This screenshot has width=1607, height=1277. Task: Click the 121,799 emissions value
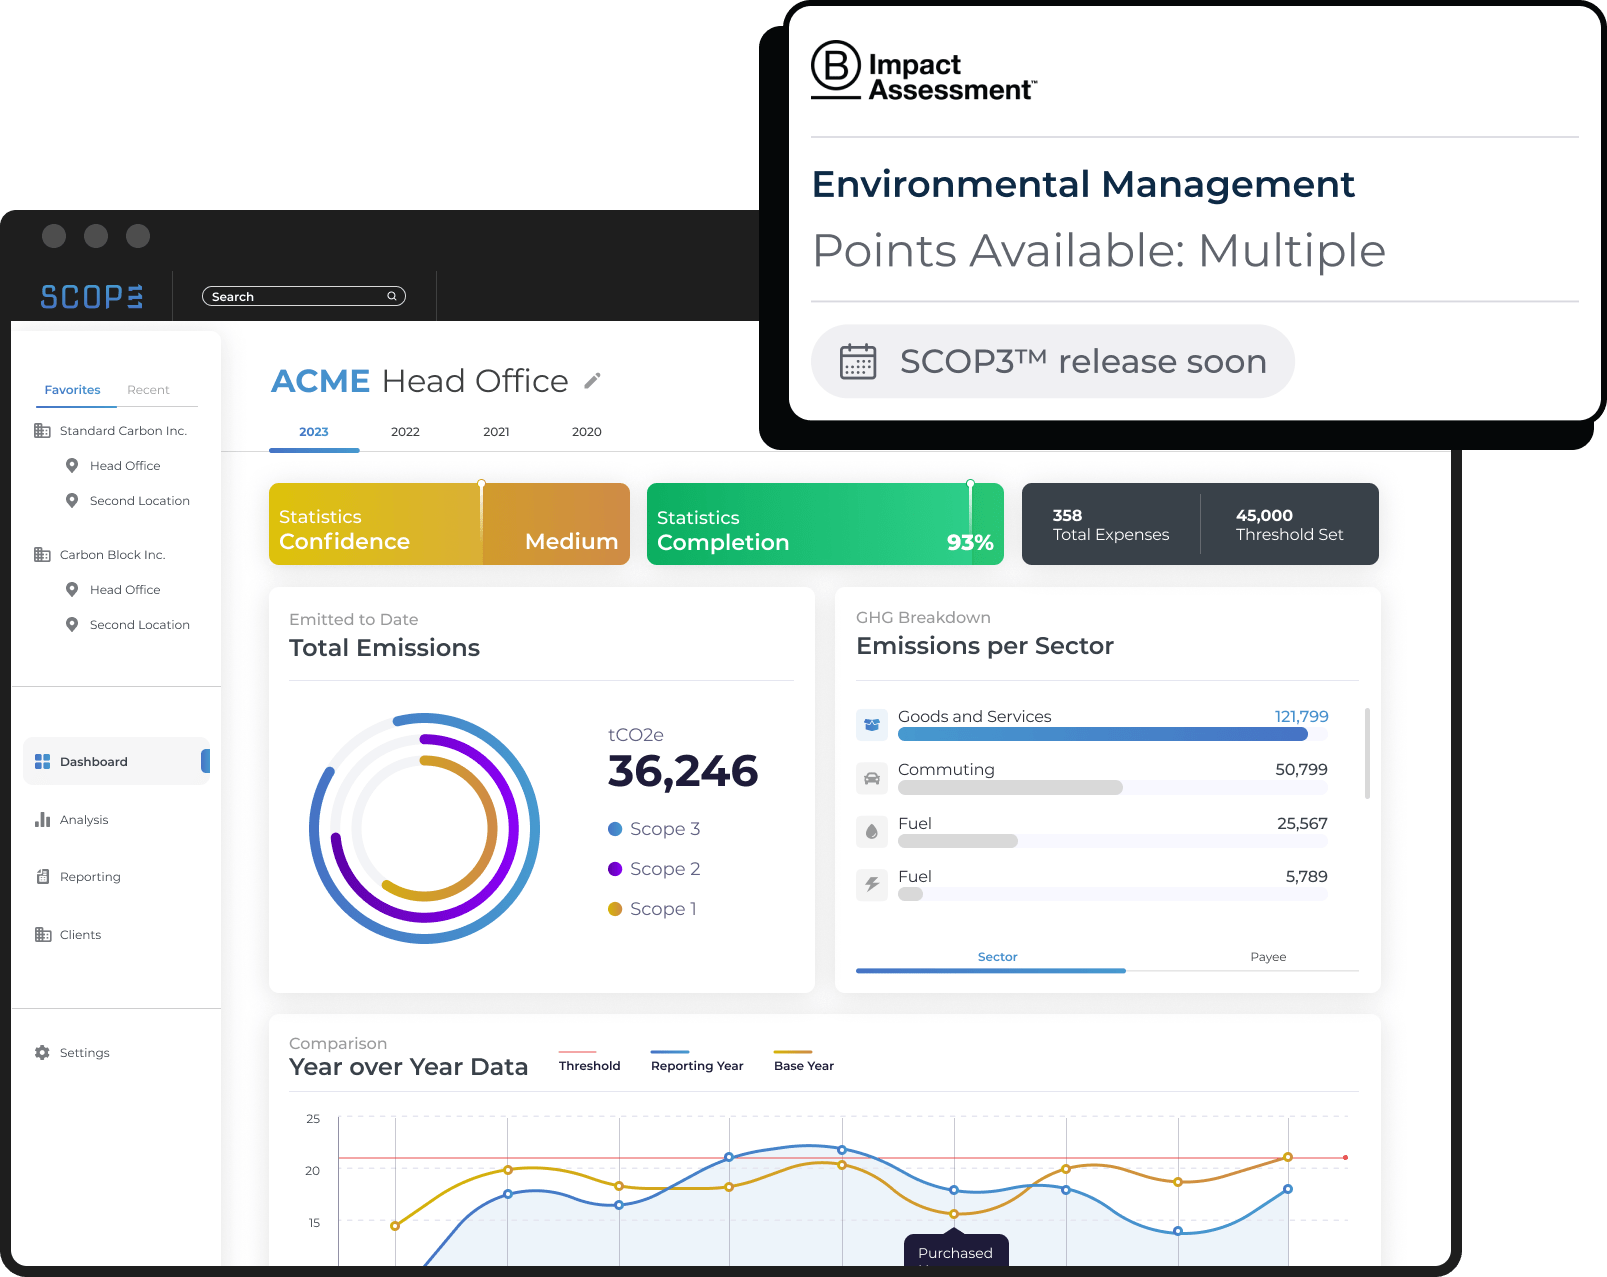click(x=1301, y=717)
